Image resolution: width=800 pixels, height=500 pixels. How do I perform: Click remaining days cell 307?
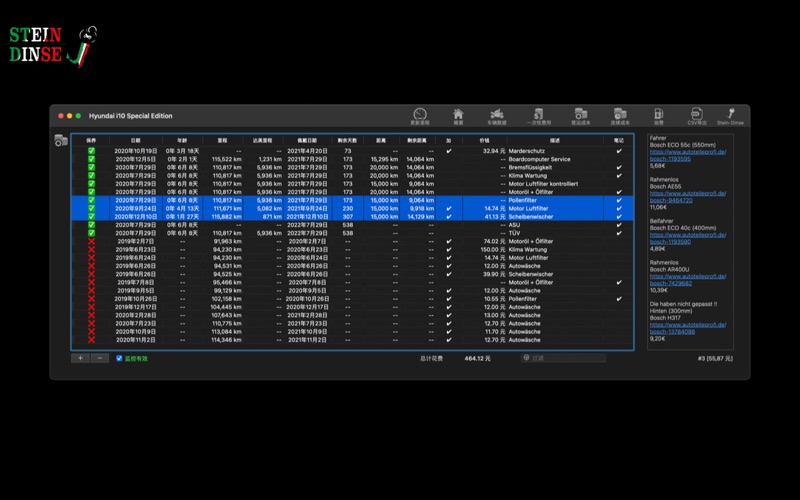[347, 217]
